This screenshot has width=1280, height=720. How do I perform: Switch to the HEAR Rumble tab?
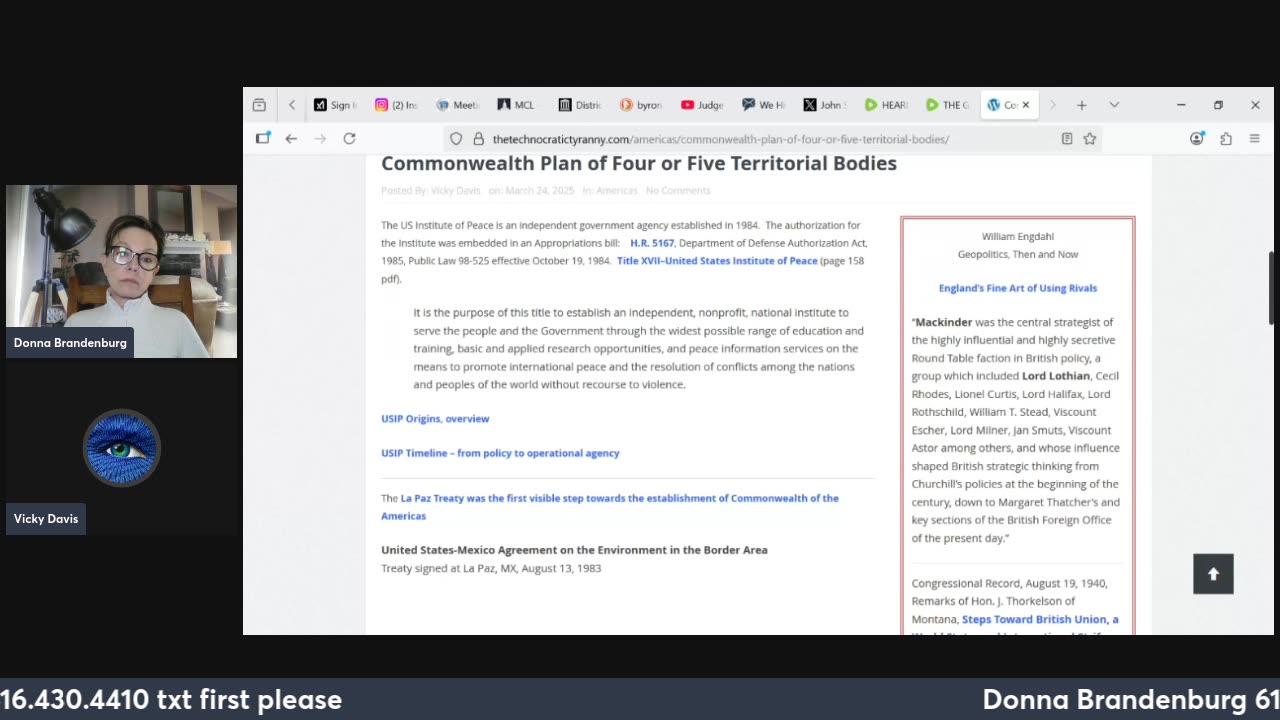[x=886, y=105]
